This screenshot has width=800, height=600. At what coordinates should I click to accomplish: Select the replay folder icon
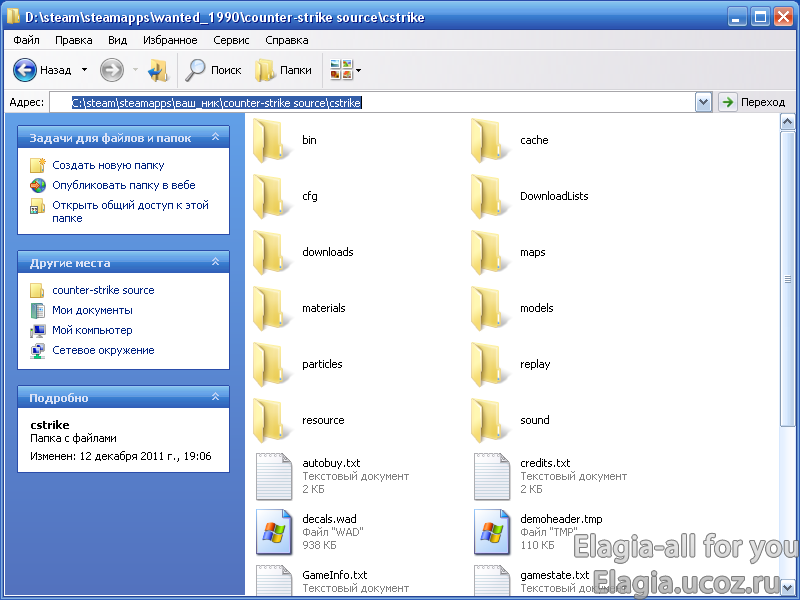pyautogui.click(x=489, y=365)
